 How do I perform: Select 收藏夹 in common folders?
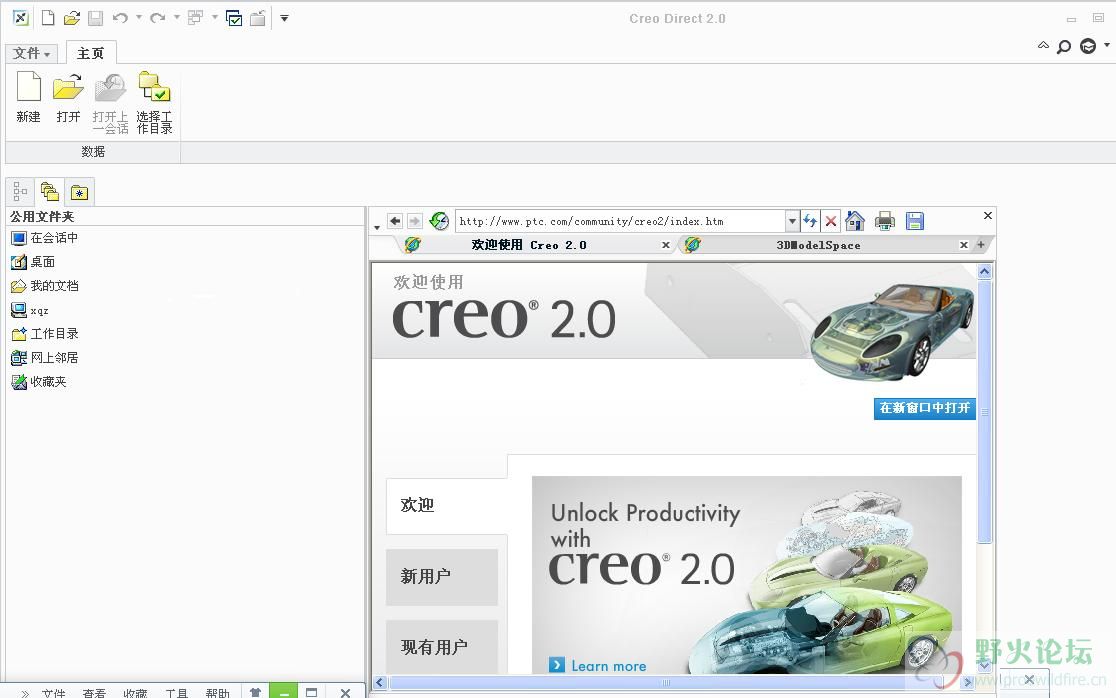click(x=39, y=382)
